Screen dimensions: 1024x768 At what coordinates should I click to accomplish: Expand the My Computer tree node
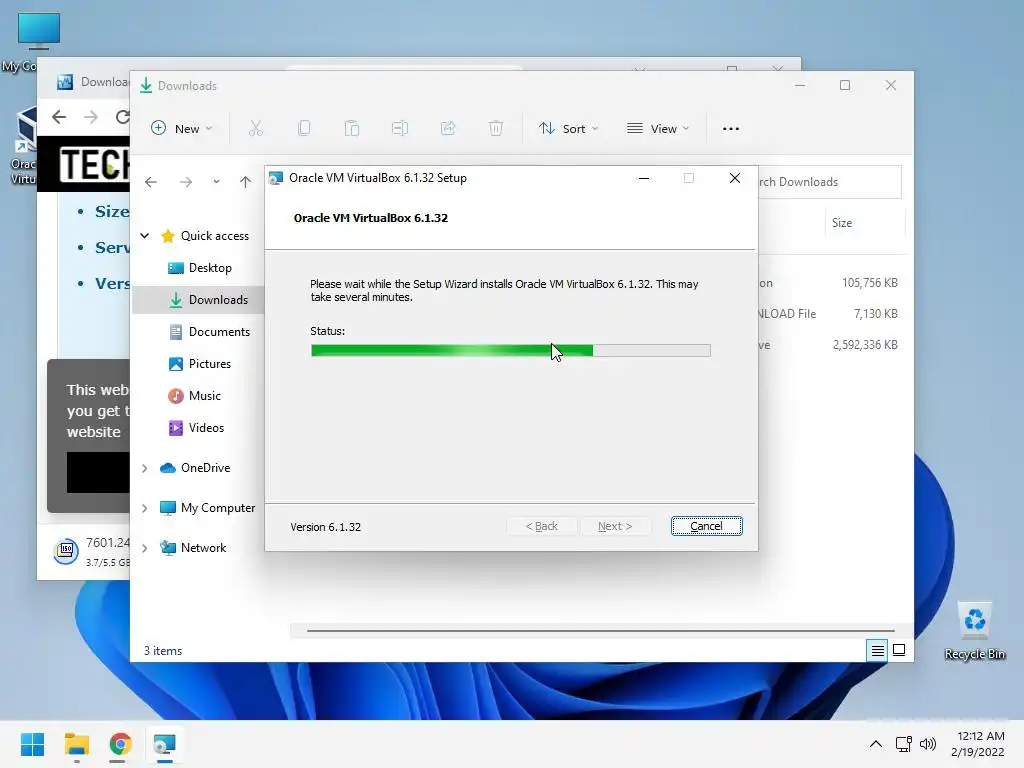[145, 508]
